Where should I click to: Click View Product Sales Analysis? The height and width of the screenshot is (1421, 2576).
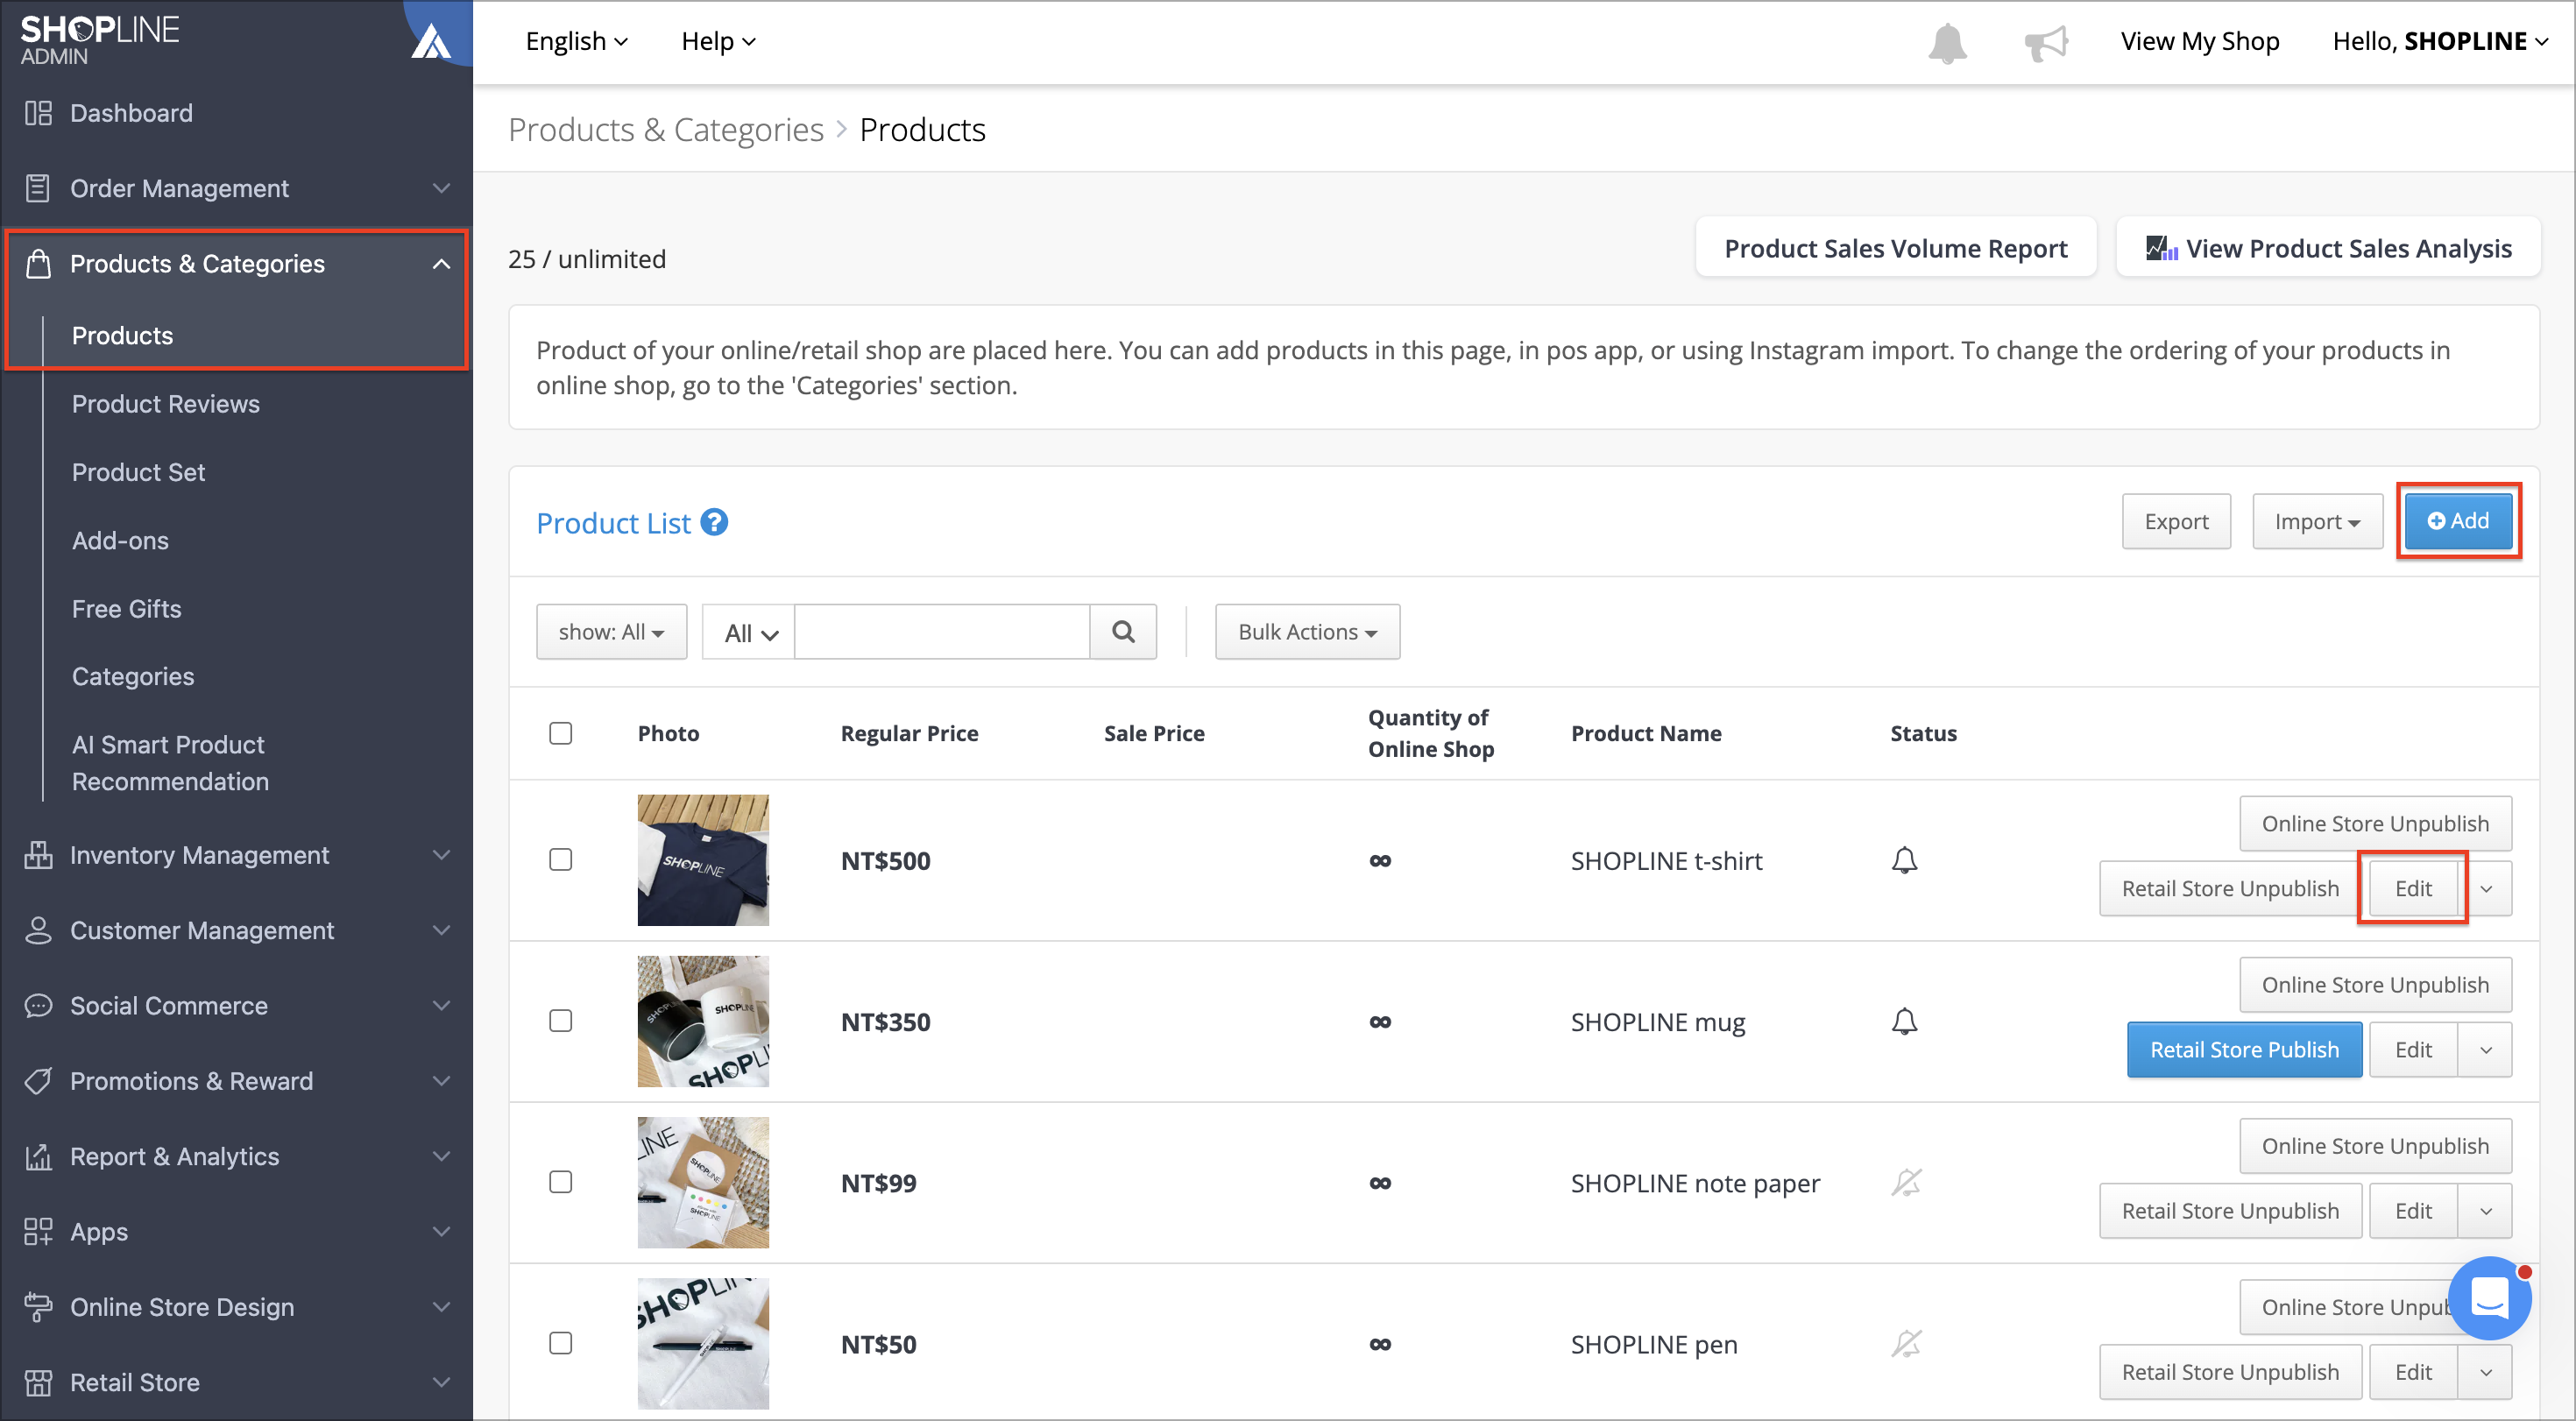pos(2328,248)
